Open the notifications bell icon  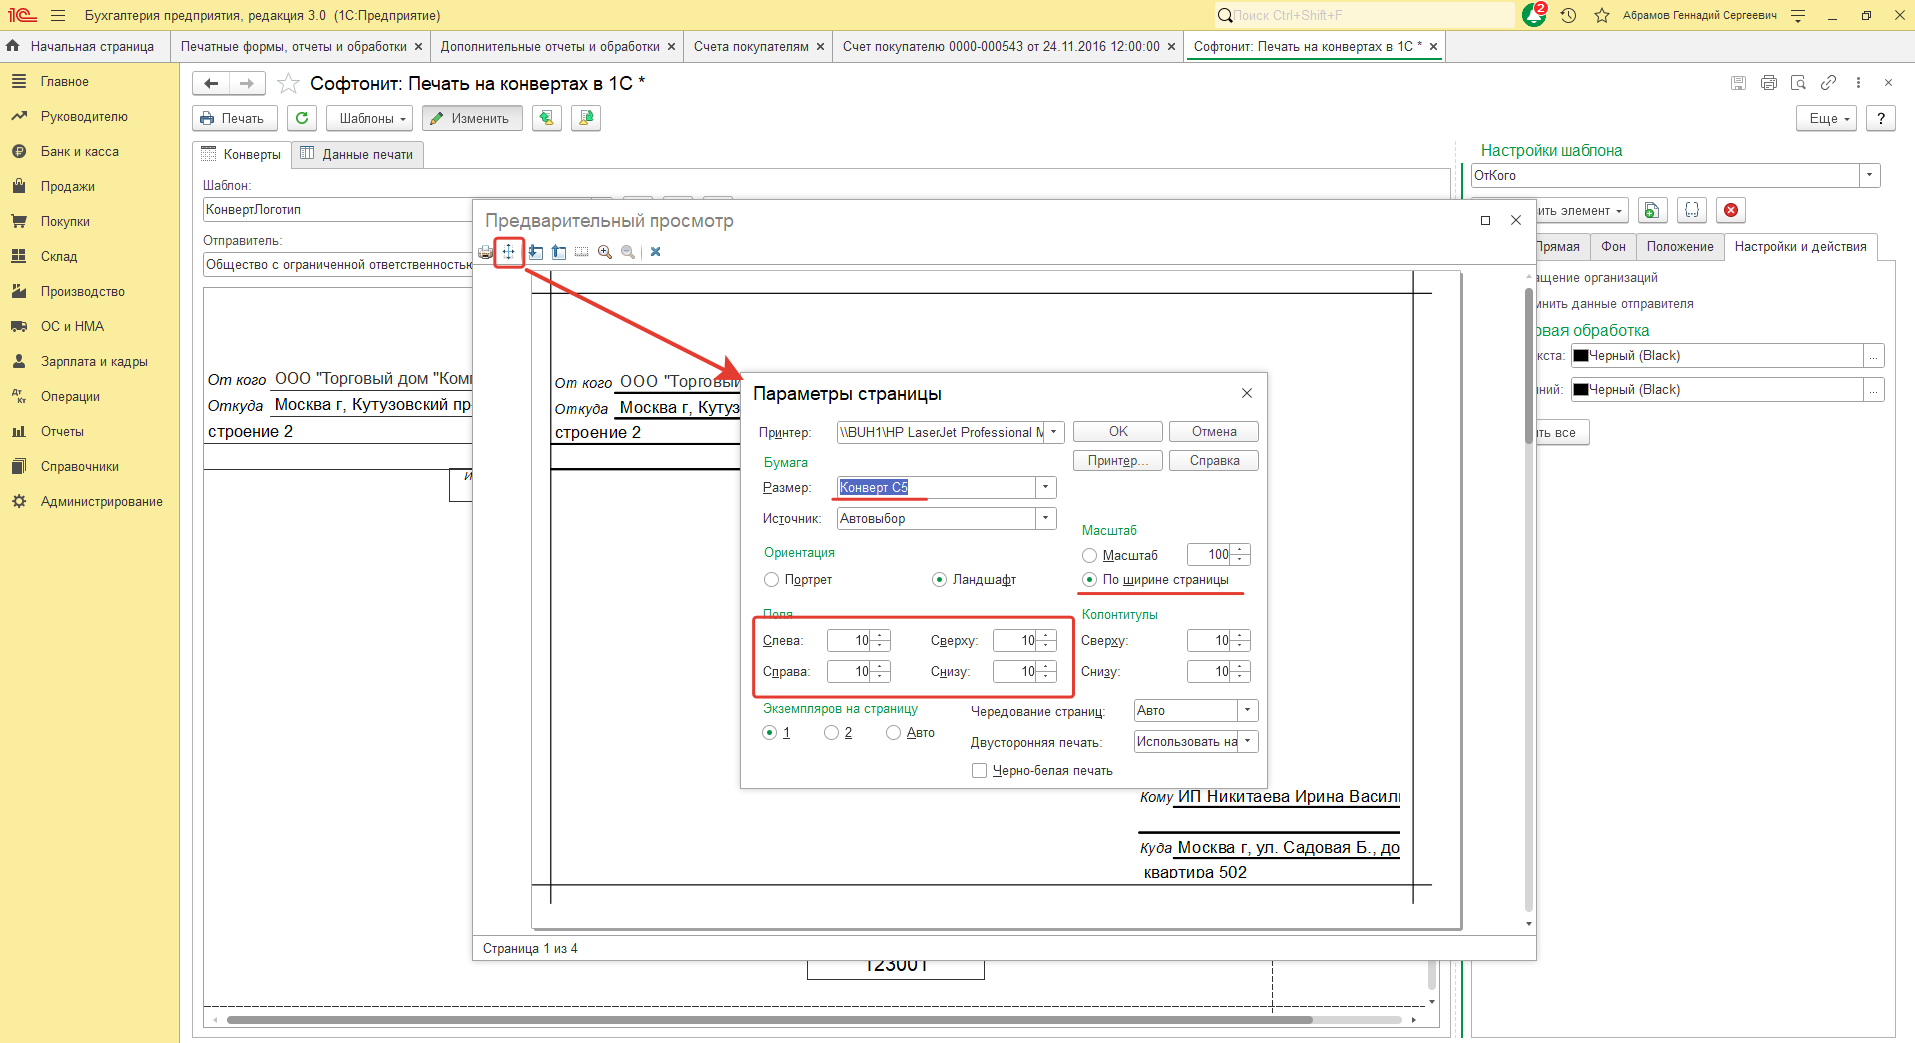click(1533, 16)
